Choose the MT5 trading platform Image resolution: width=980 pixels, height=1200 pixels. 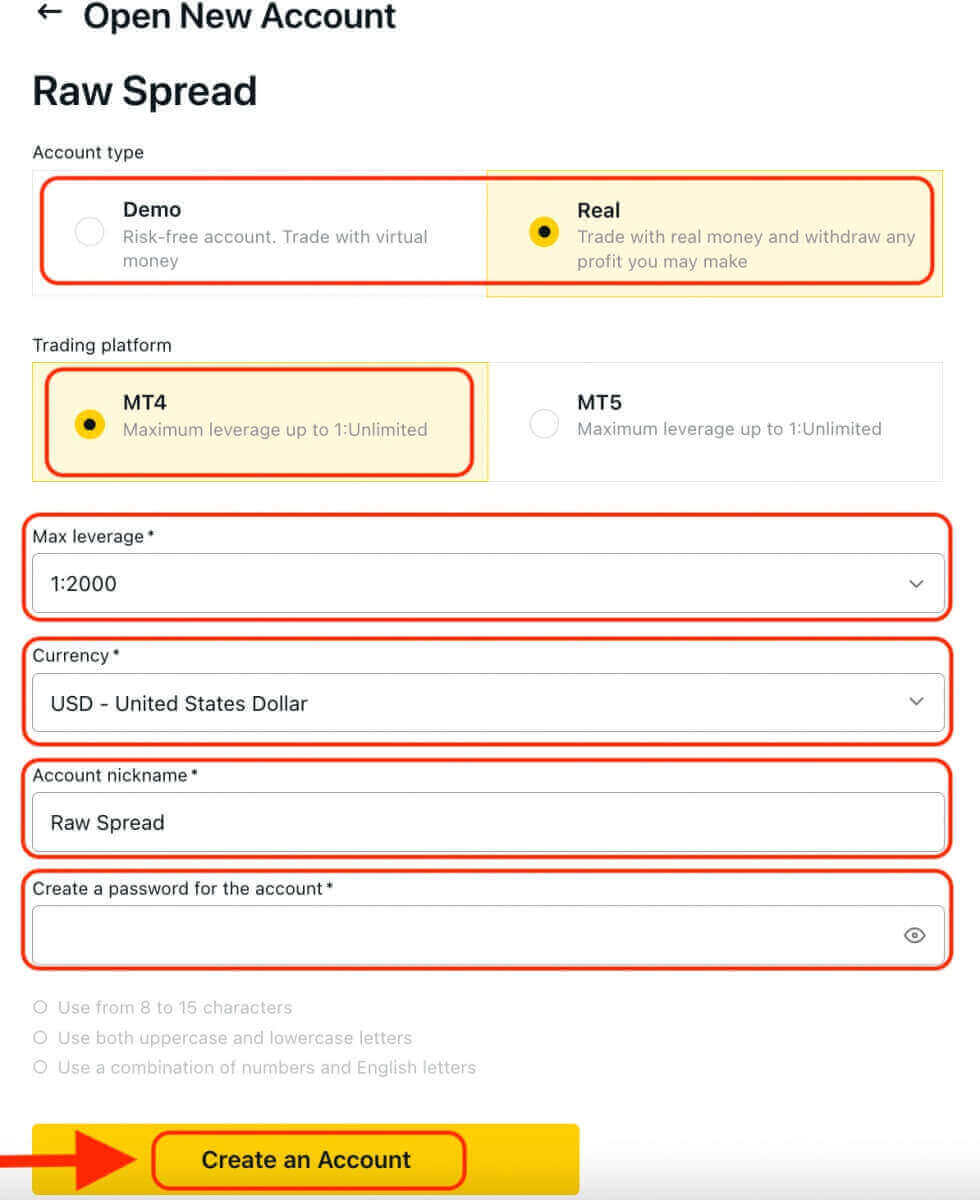(x=543, y=424)
